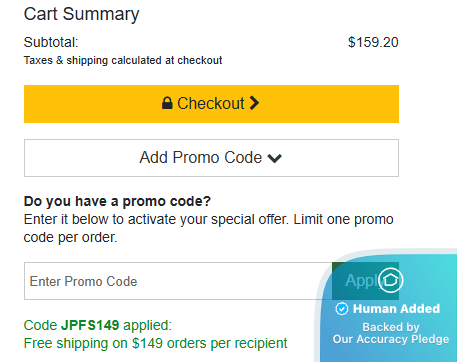Select the Human Added label

click(396, 309)
